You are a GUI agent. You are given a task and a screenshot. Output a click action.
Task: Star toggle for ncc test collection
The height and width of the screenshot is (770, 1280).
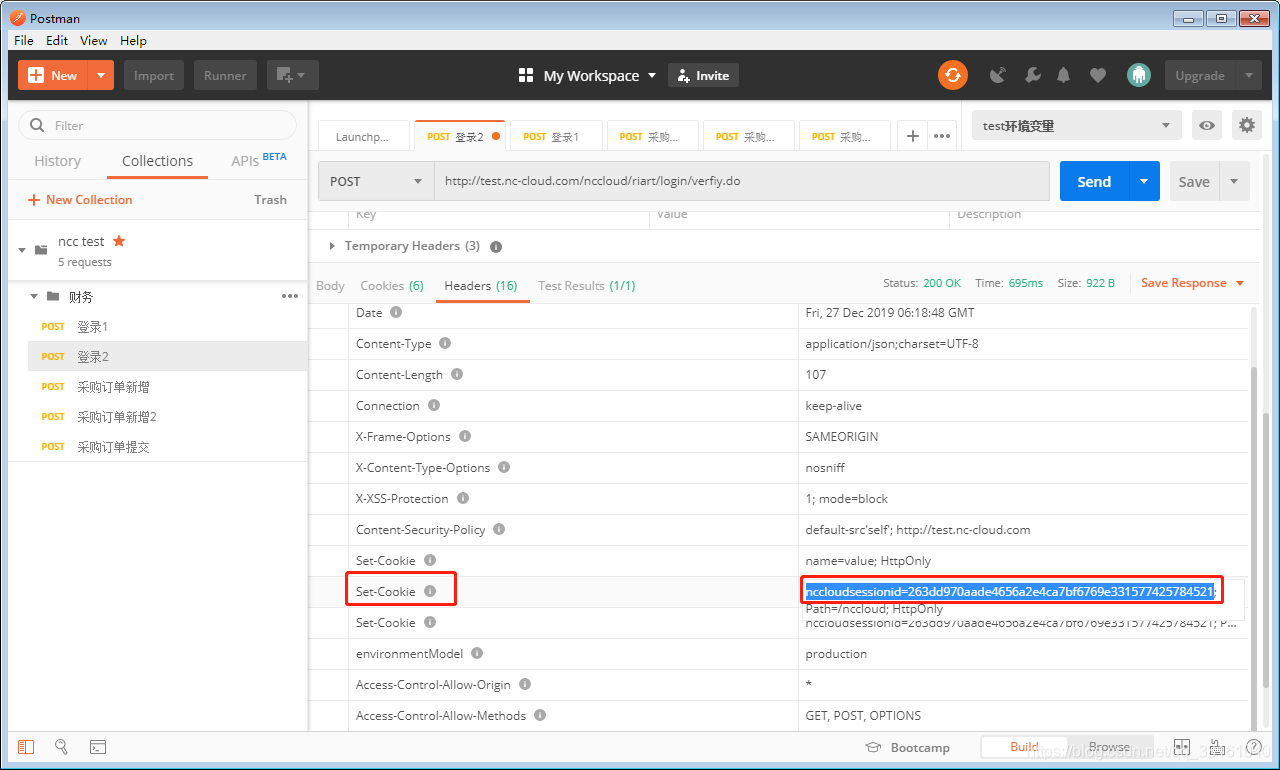[x=119, y=241]
